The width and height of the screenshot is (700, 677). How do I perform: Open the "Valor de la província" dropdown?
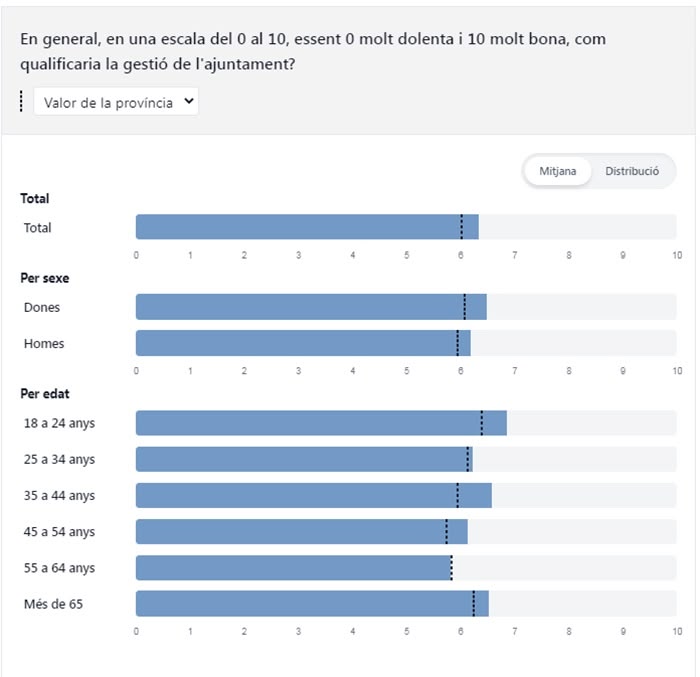[x=115, y=102]
